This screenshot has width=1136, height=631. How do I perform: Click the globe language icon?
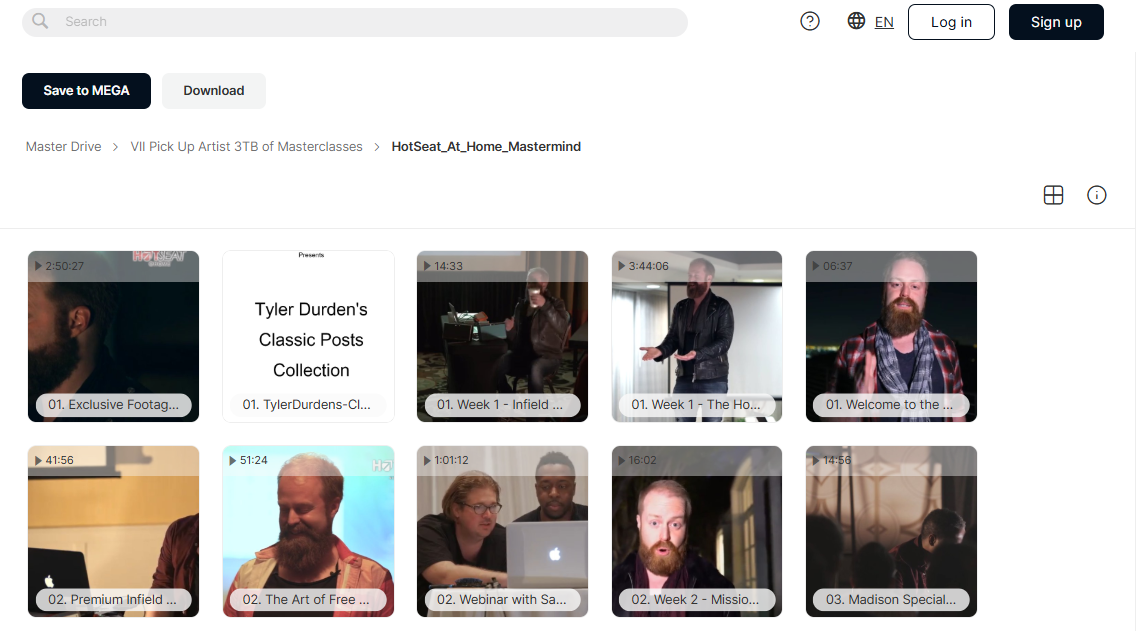[856, 21]
